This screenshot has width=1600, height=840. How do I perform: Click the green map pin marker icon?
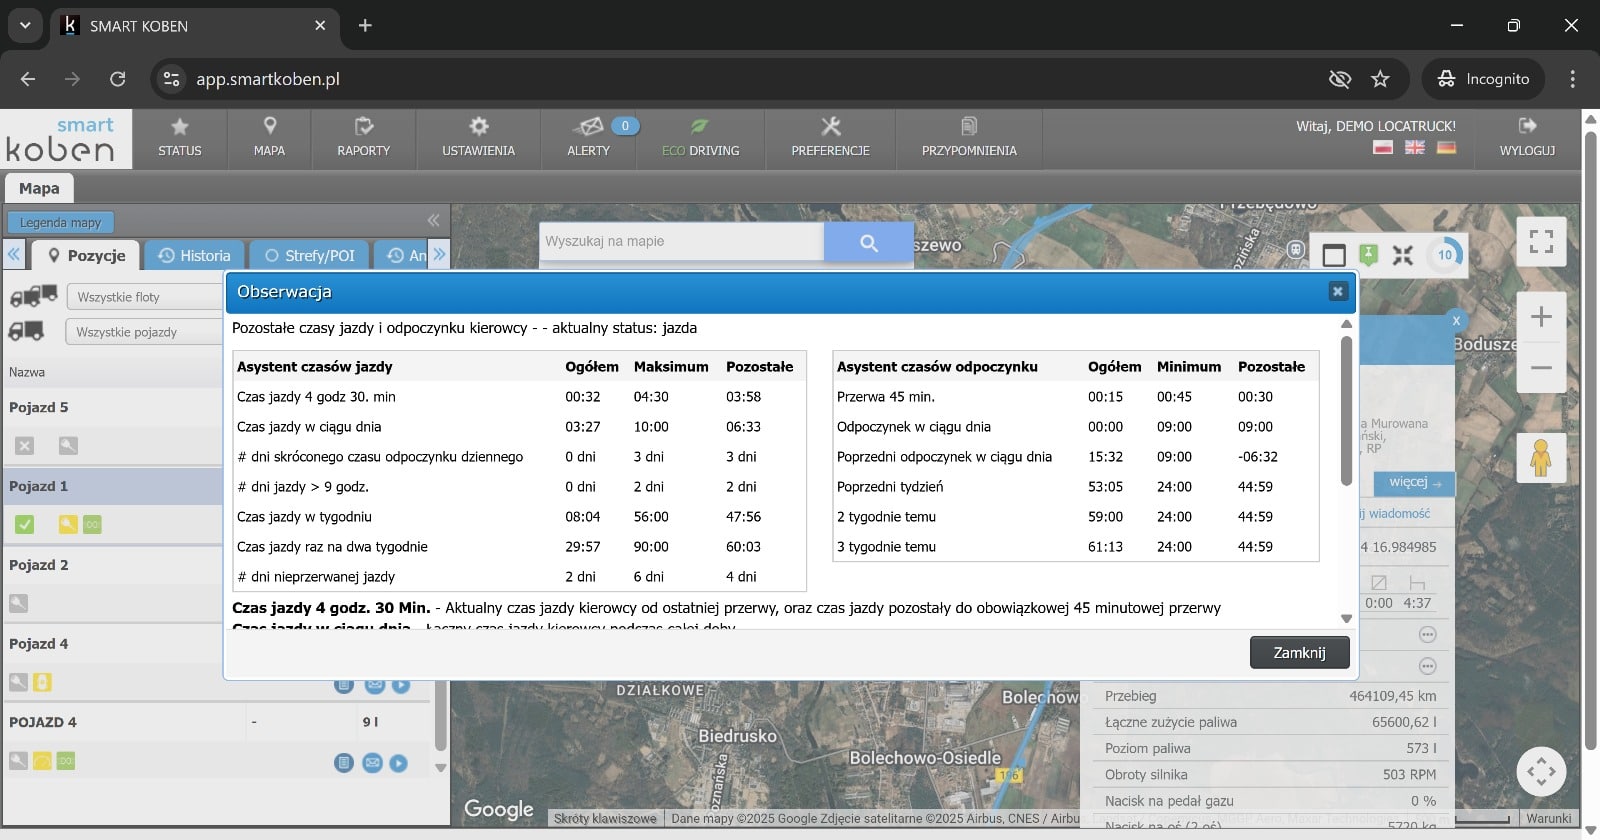(x=1368, y=255)
